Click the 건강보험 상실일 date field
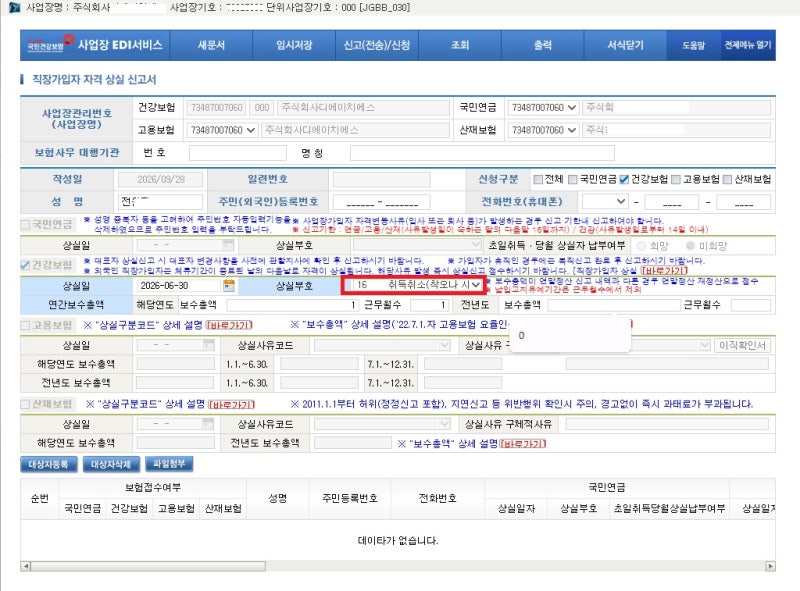Viewport: 800px width, 591px height. [x=179, y=285]
